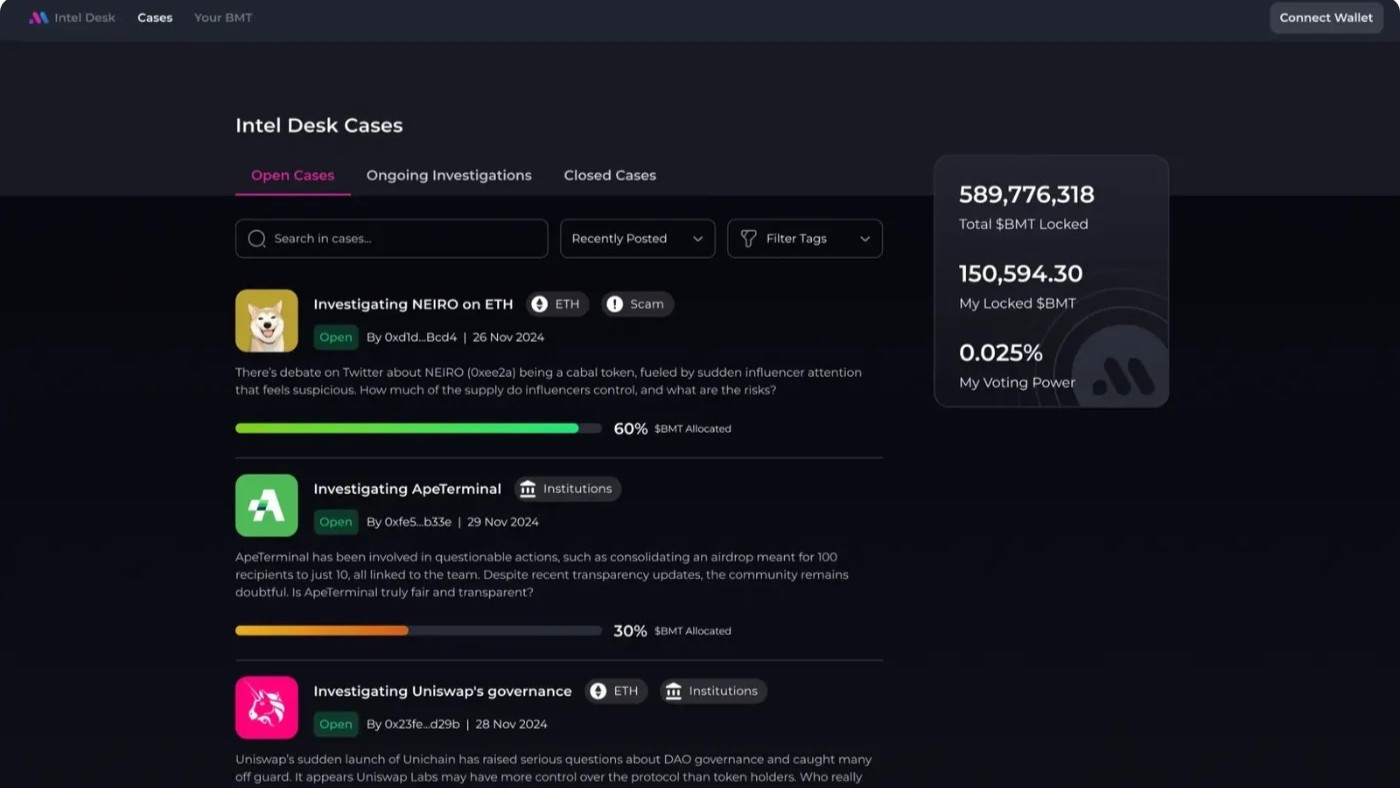Click the 30% allocated label
The image size is (1400, 788).
coord(672,631)
